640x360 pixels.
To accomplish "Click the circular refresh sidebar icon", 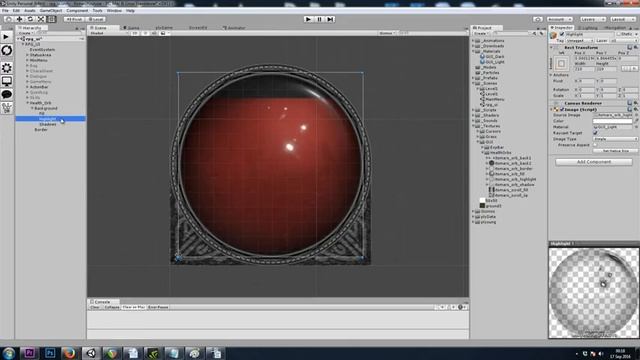I will pos(7,50).
